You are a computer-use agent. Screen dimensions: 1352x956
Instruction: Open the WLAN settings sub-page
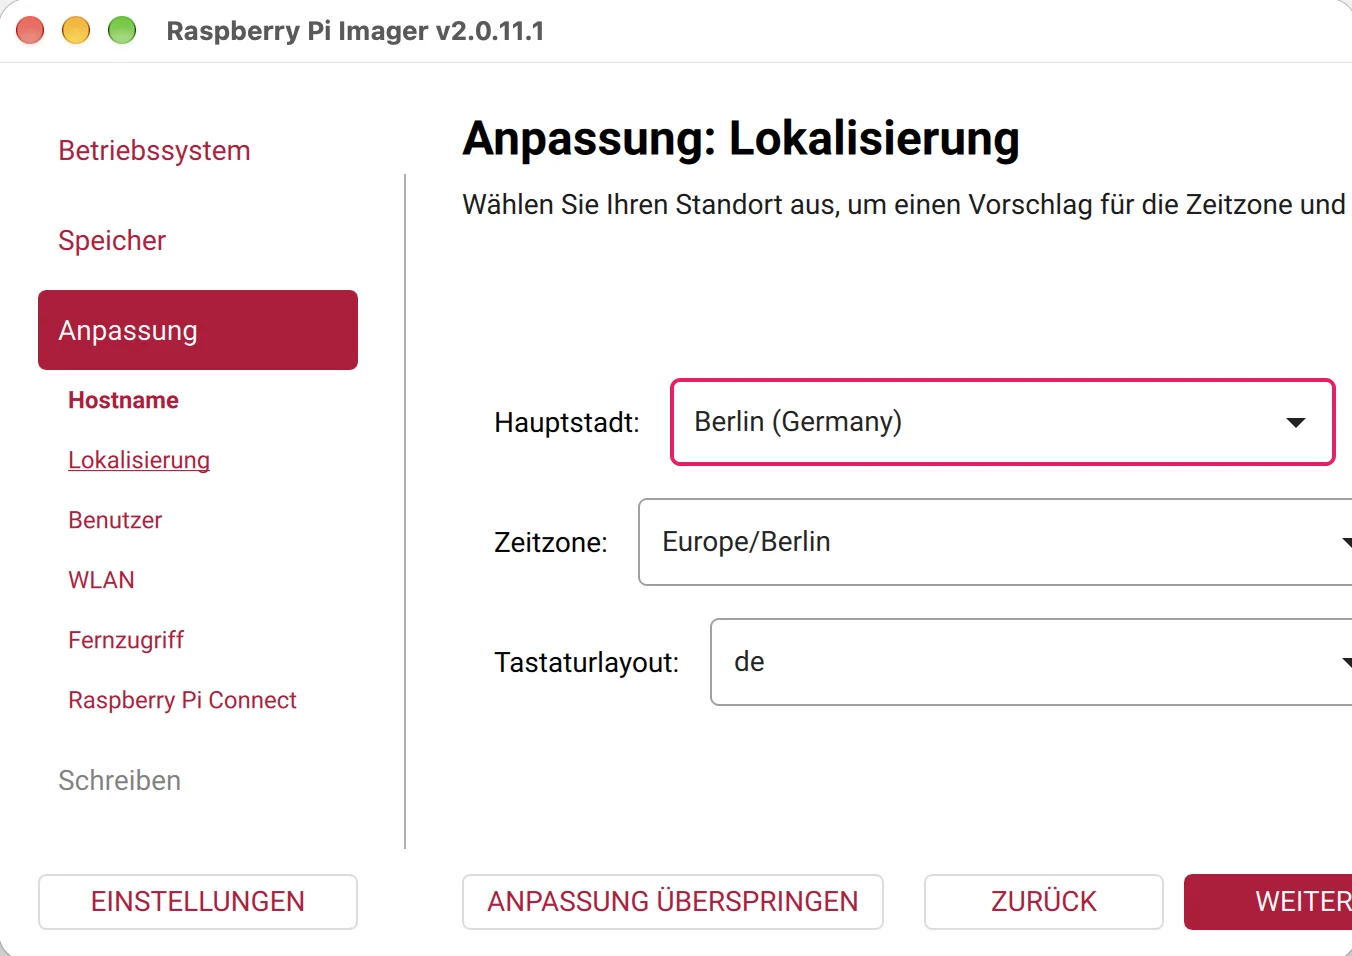coord(101,580)
